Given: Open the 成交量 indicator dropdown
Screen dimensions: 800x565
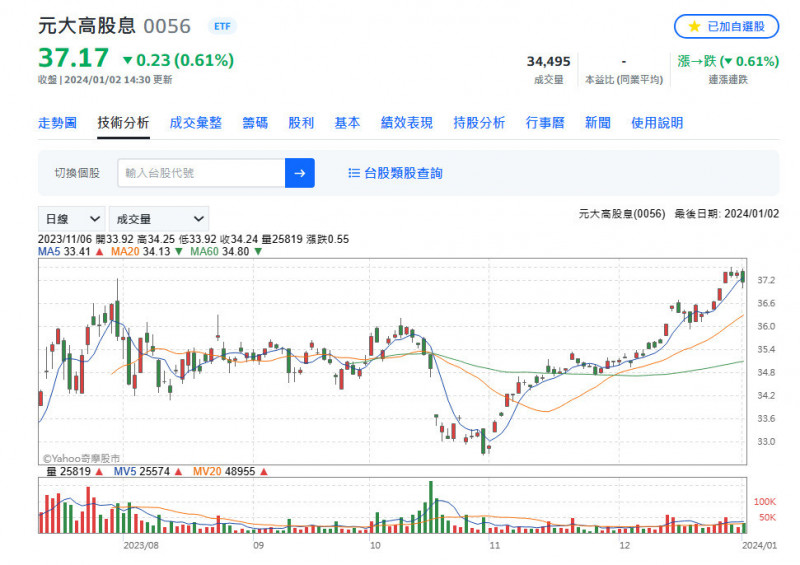Looking at the screenshot, I should coord(159,219).
